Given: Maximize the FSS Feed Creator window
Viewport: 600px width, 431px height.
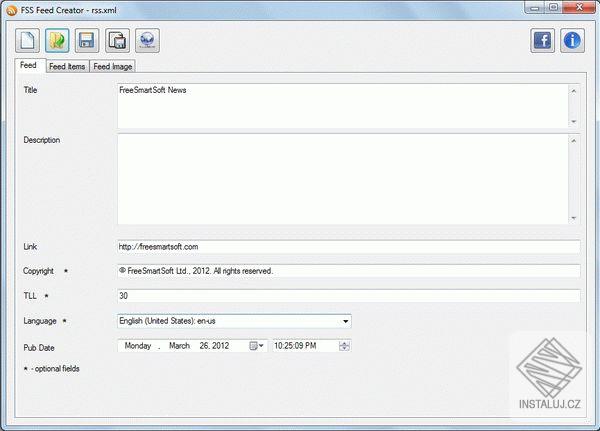Looking at the screenshot, I should pyautogui.click(x=553, y=8).
